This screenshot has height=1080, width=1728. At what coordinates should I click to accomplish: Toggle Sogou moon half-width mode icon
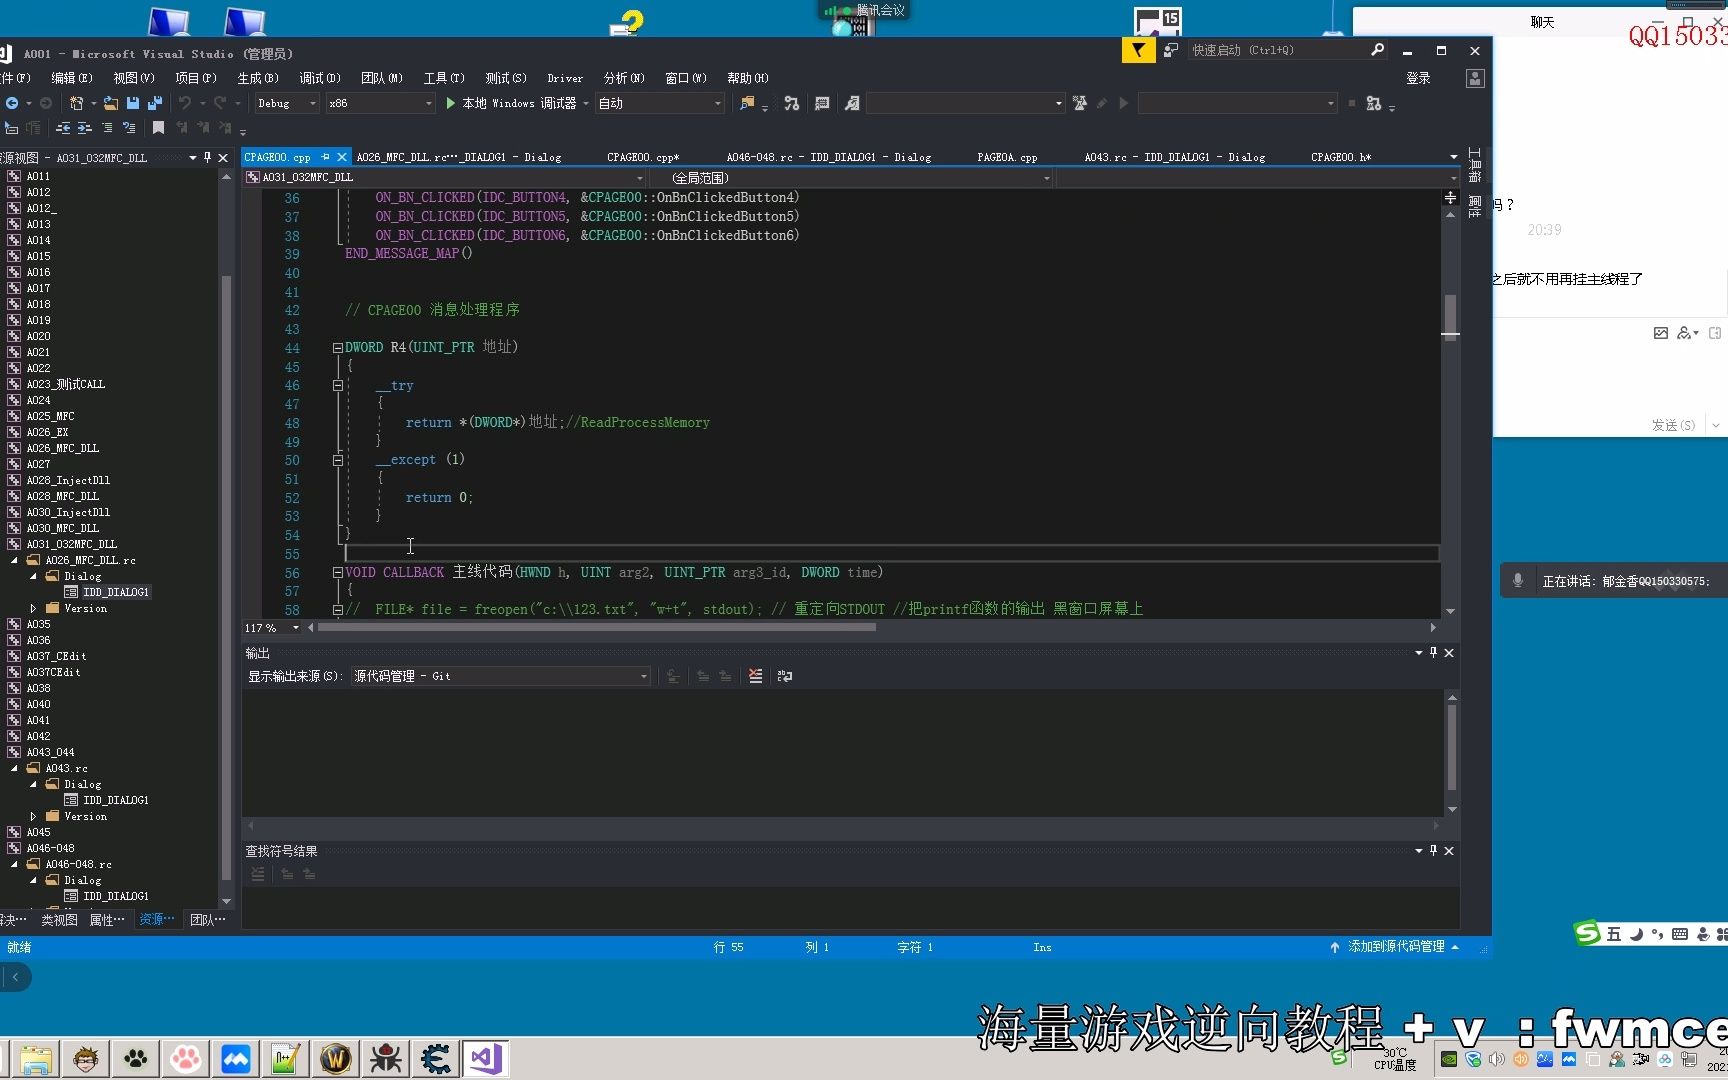point(1636,934)
